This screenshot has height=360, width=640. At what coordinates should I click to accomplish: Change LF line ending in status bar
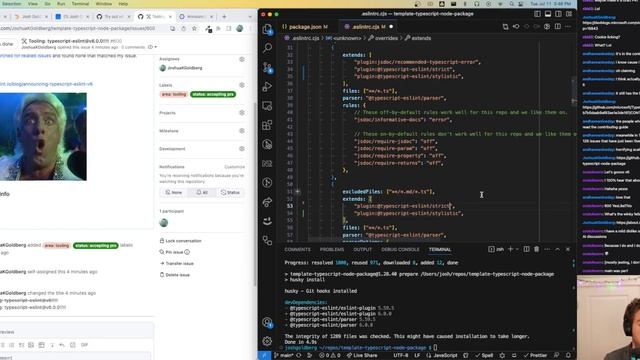coord(417,356)
